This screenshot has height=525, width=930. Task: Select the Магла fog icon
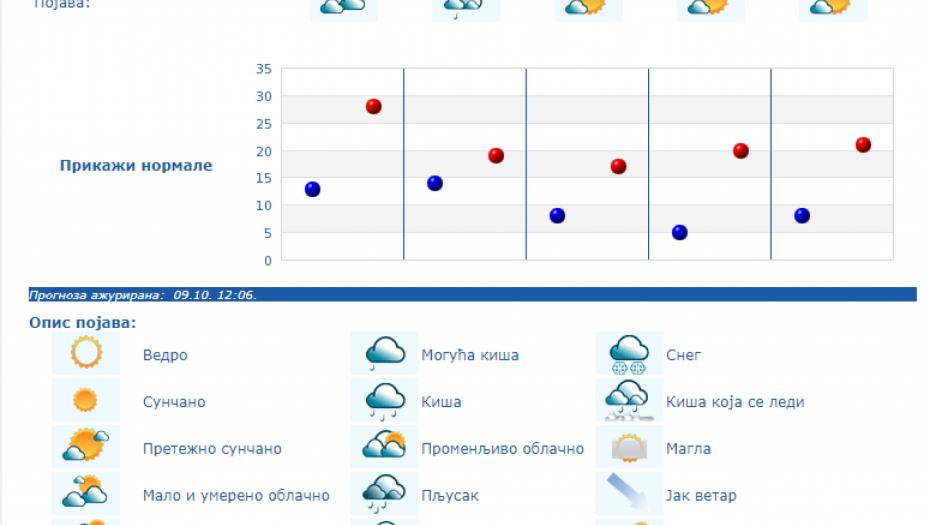[629, 447]
